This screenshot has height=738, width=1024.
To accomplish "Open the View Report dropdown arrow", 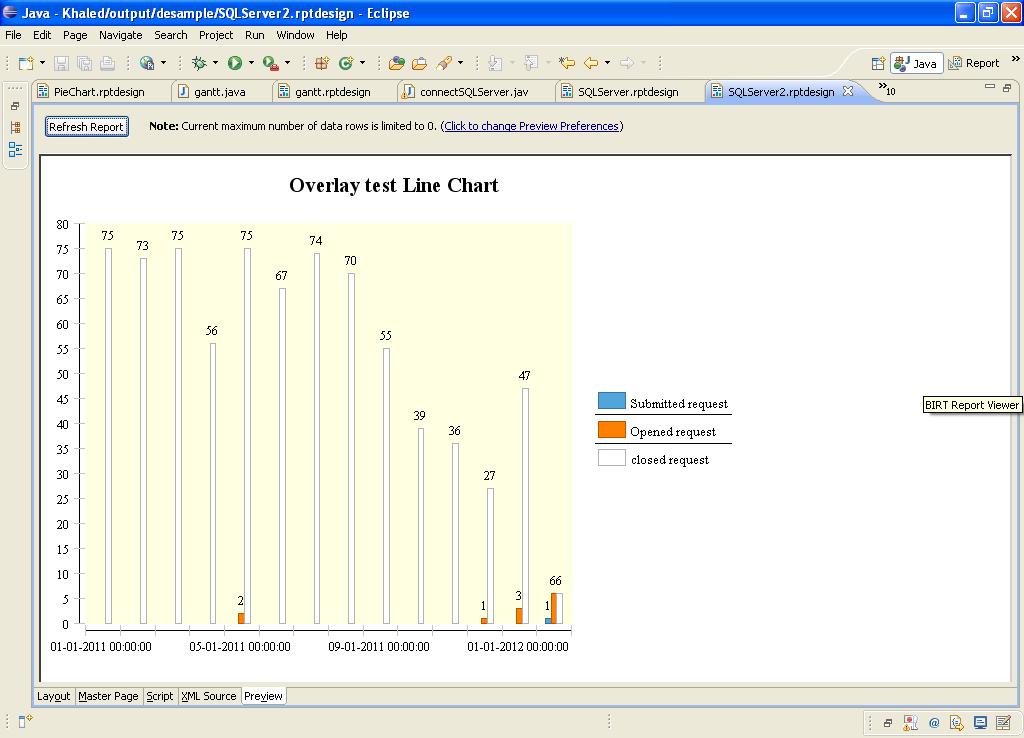I will (163, 63).
